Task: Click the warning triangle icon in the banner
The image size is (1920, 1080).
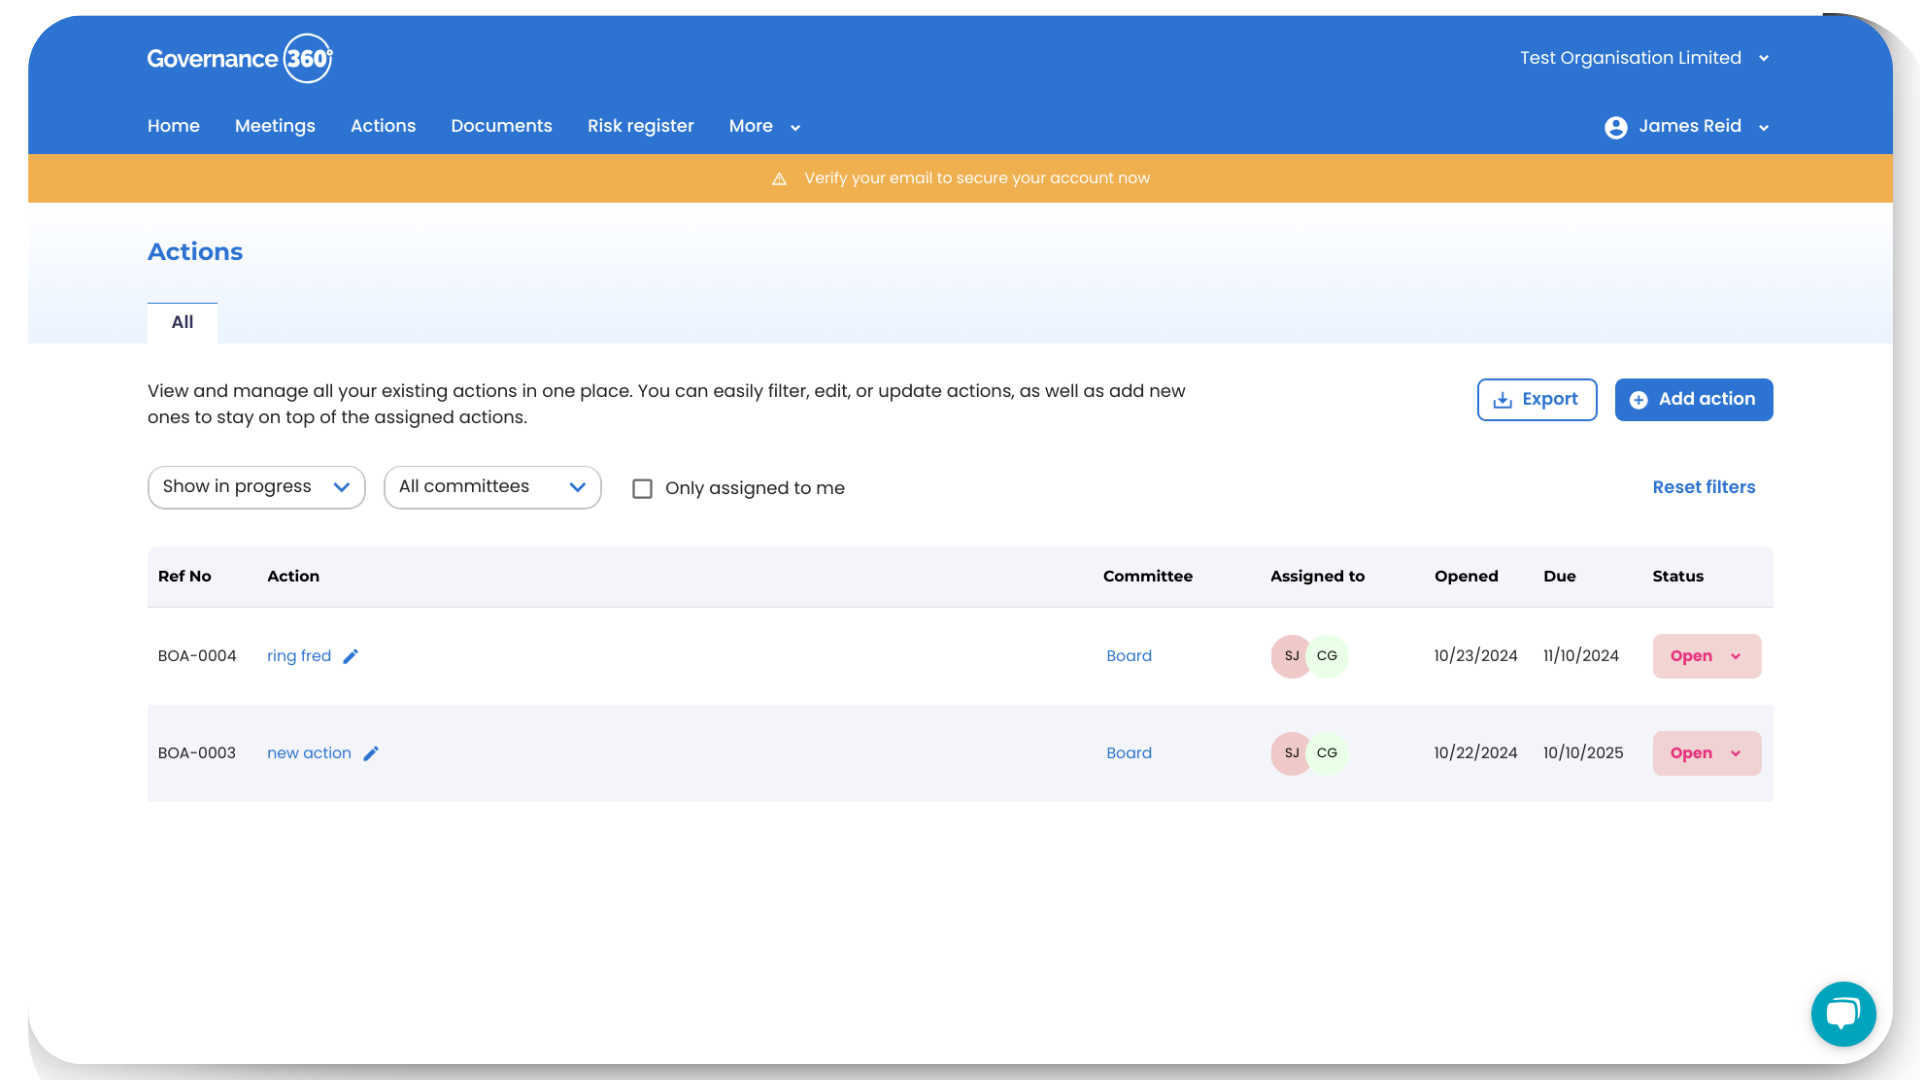Action: tap(779, 179)
